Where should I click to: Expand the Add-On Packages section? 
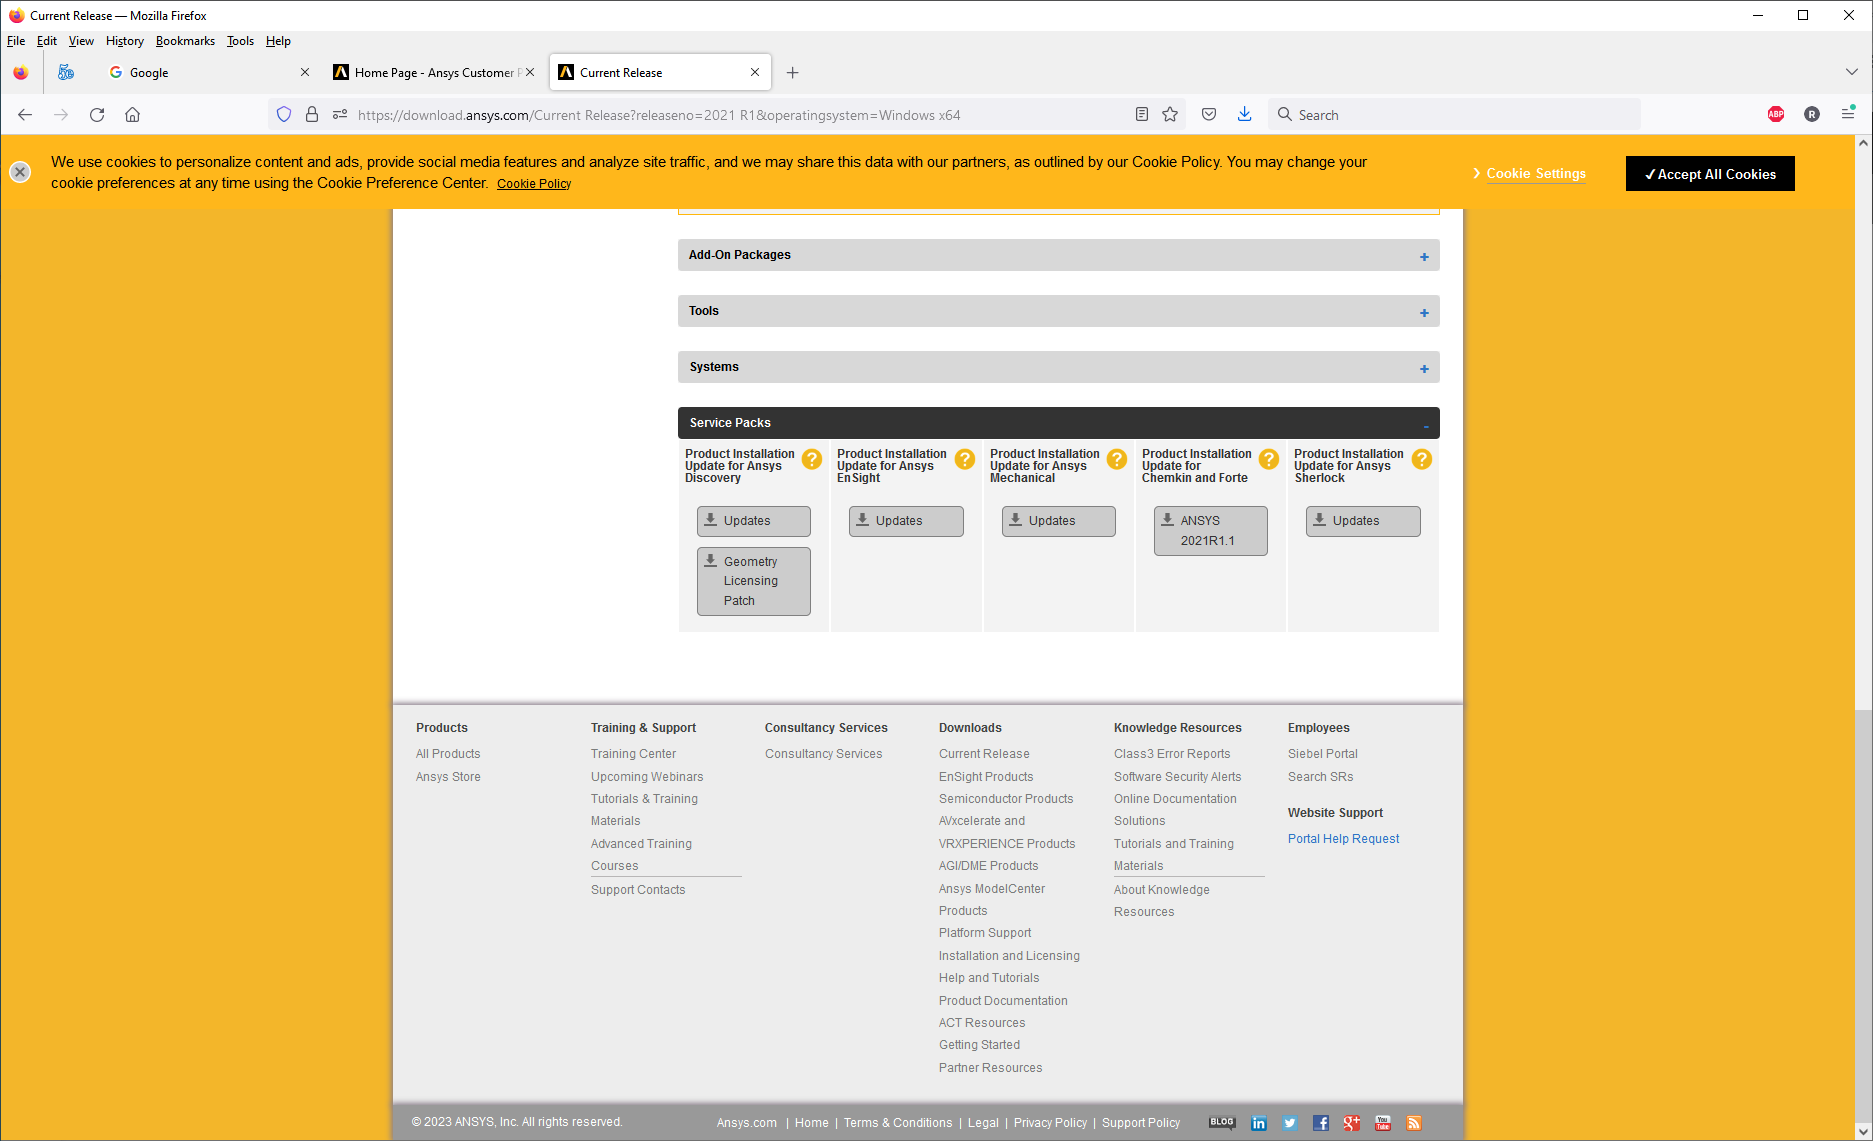point(1058,255)
